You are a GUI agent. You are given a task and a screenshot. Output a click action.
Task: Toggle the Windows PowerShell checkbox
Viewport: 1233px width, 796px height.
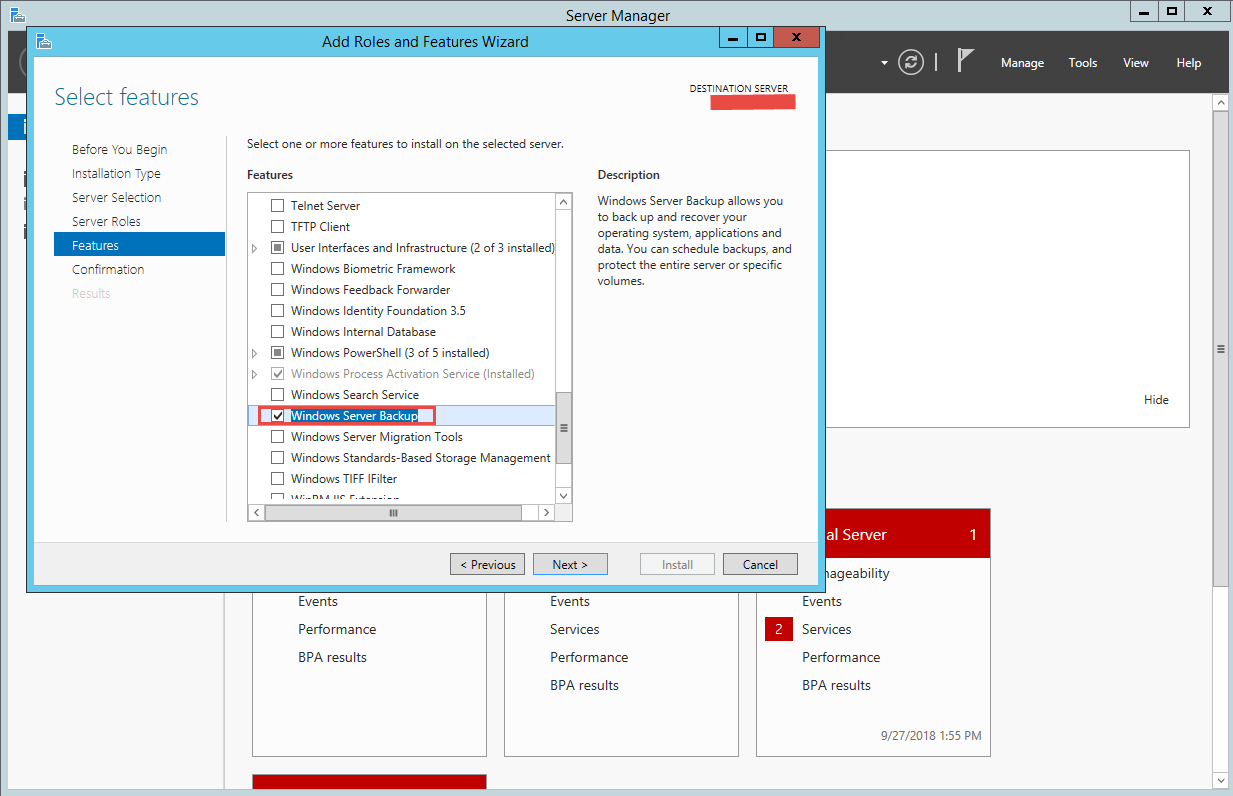(x=278, y=353)
